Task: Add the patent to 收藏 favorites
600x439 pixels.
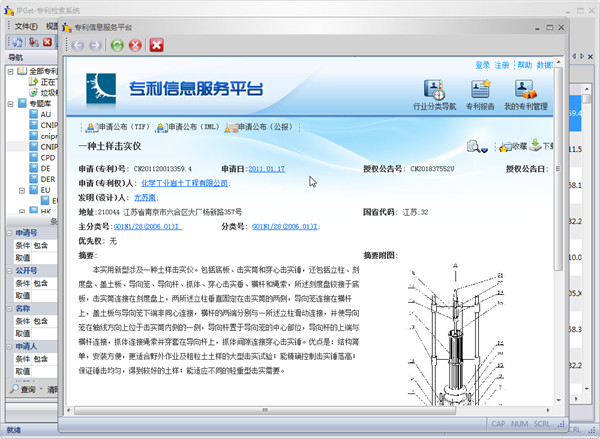Action: tap(513, 146)
